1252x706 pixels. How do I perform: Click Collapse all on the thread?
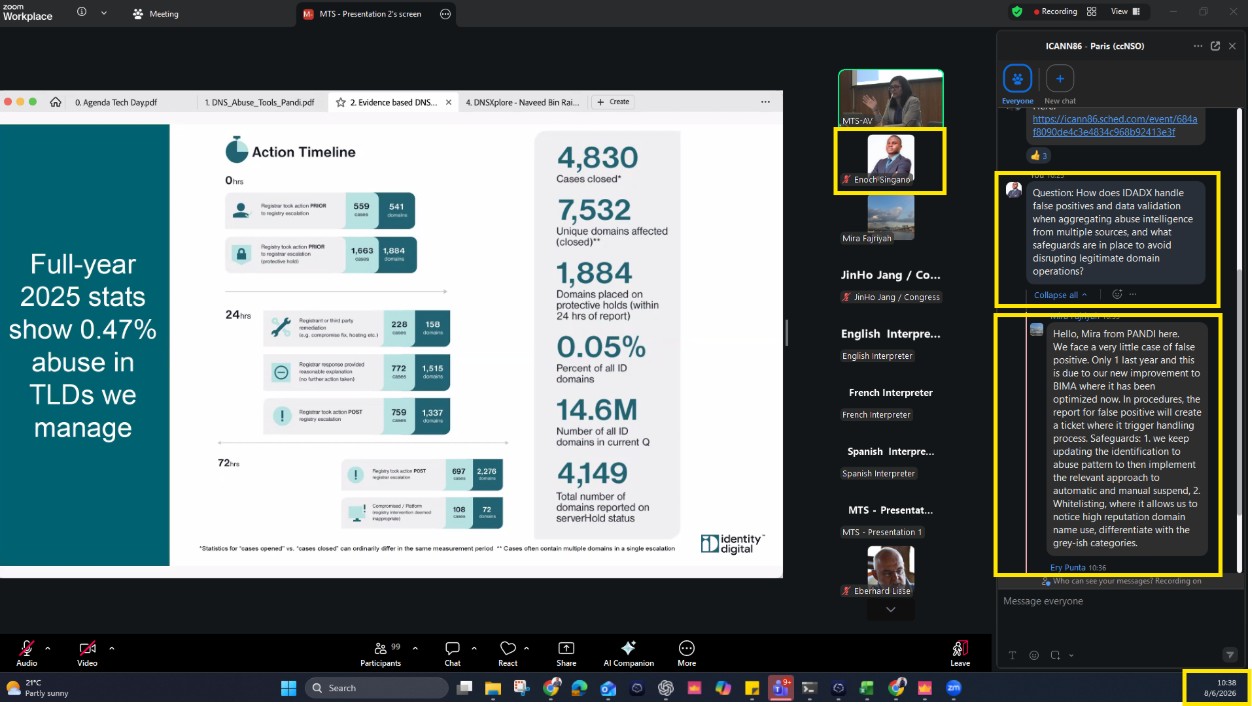click(1061, 295)
